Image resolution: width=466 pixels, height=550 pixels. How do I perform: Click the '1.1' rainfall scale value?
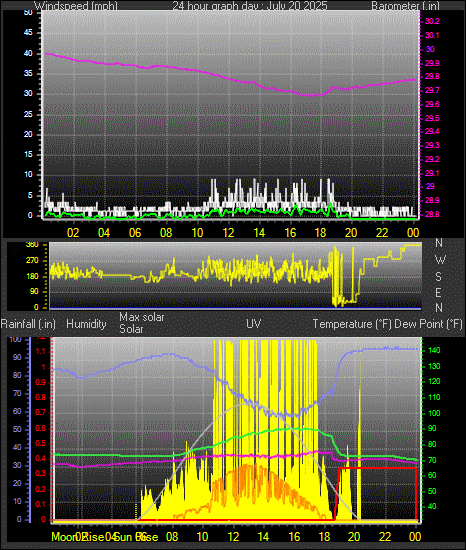(x=41, y=351)
